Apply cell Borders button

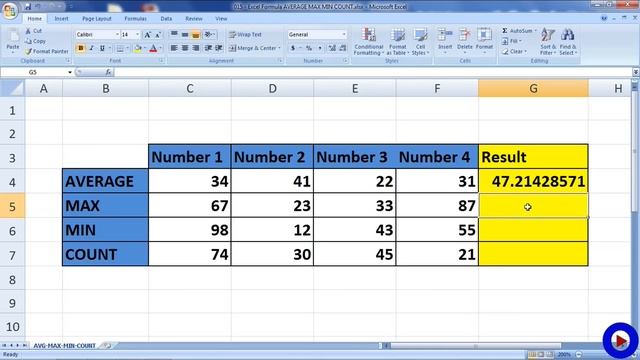120,49
